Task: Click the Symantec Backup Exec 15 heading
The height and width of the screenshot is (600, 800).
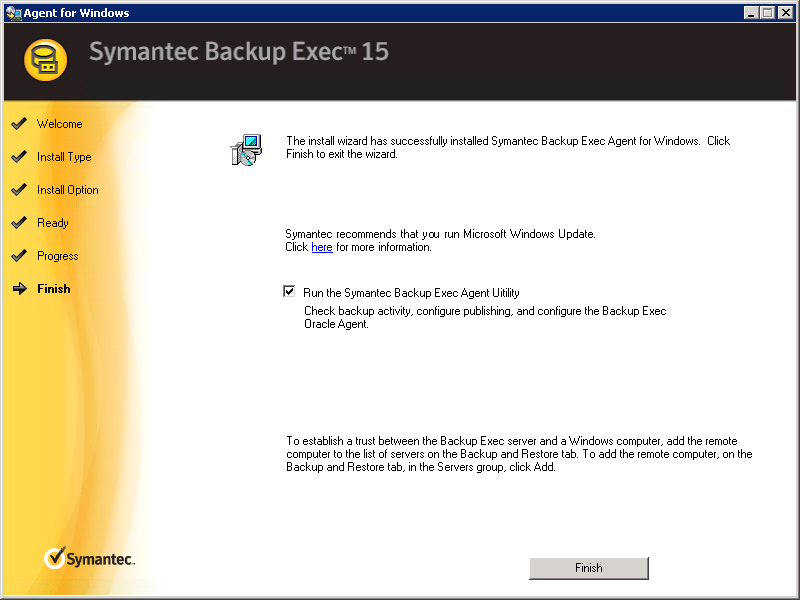Action: point(239,52)
